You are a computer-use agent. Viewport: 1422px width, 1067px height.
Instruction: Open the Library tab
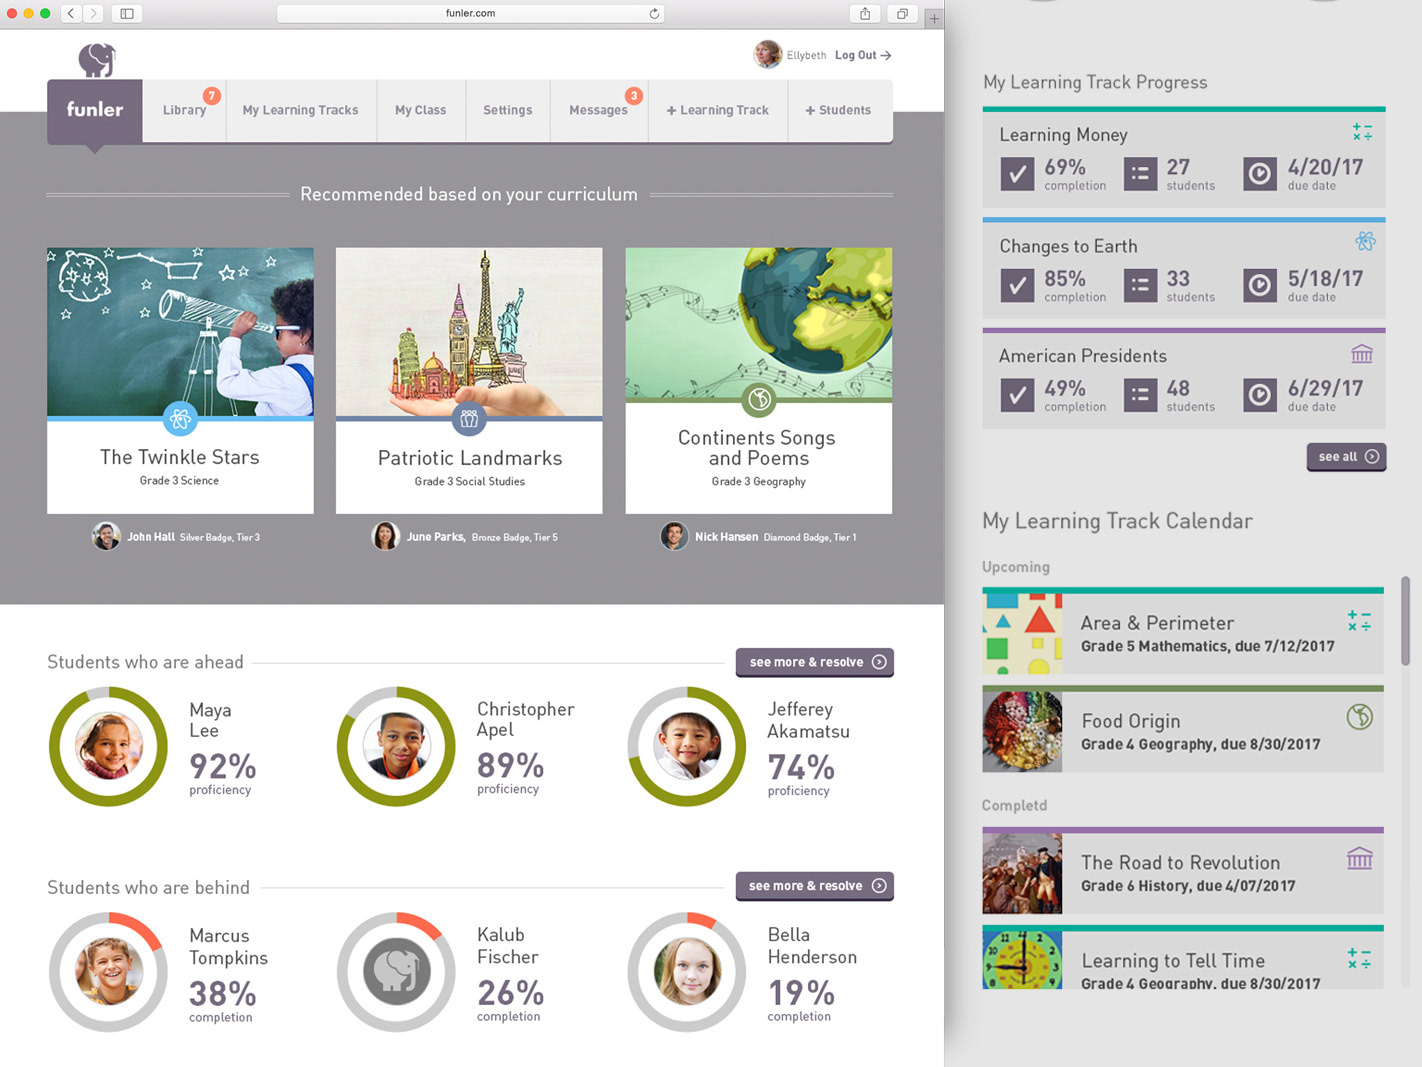(185, 110)
